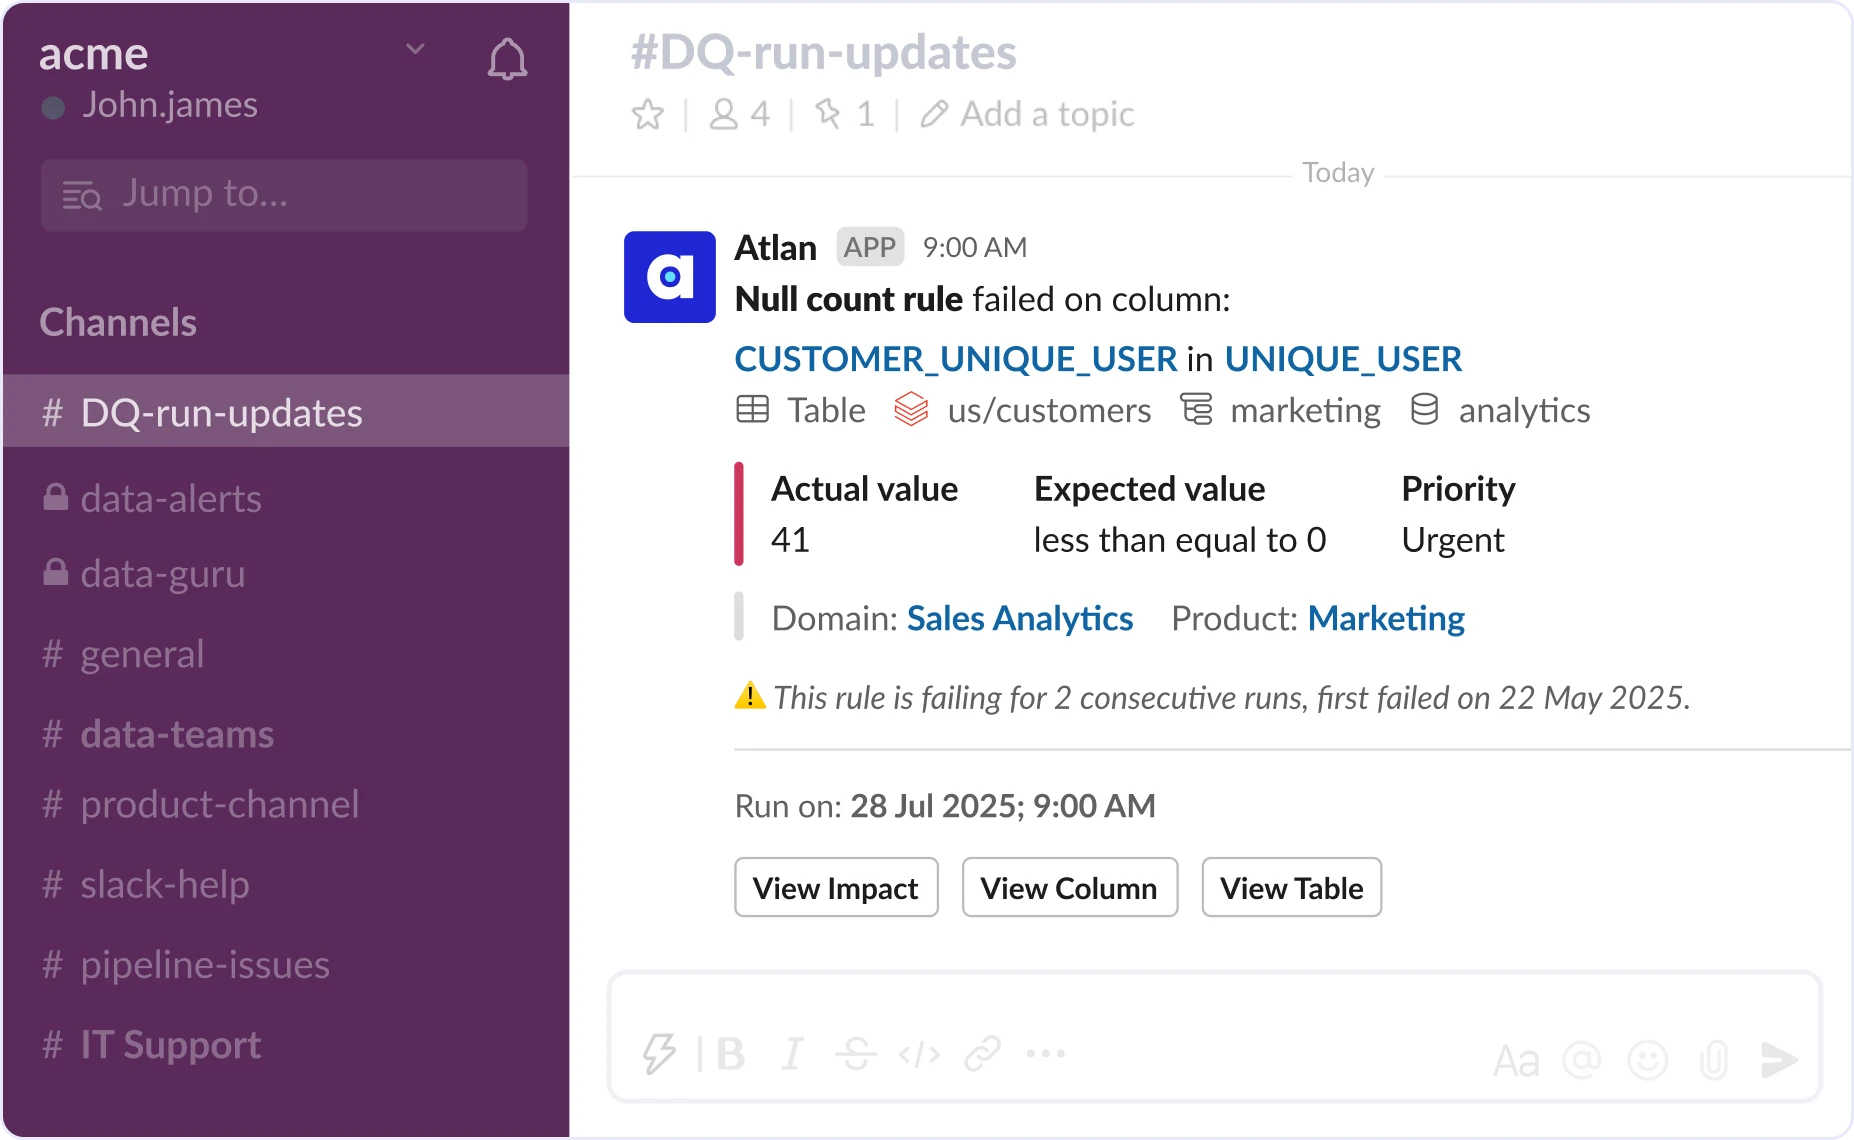Click the marketing schema icon
The image size is (1854, 1140).
click(1196, 409)
